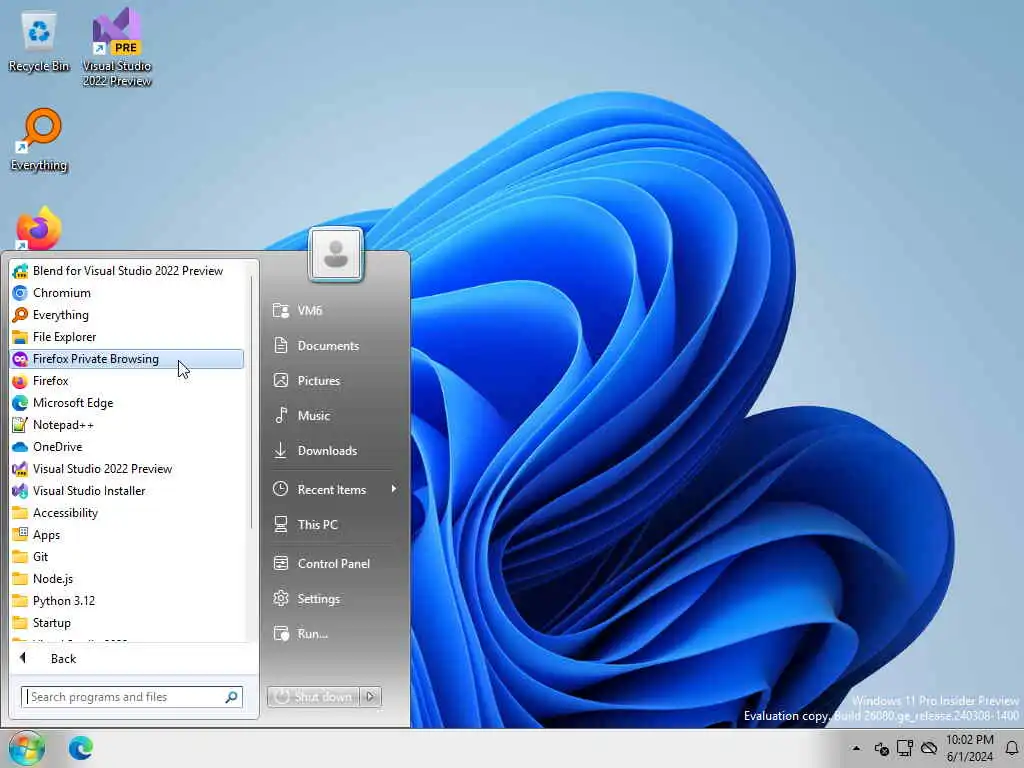Click the user account picture
Screen dimensions: 1024x768
click(x=336, y=255)
